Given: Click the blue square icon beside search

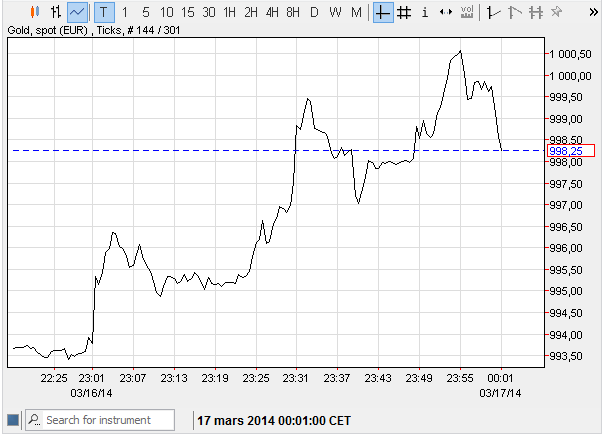Looking at the screenshot, I should click(x=13, y=420).
